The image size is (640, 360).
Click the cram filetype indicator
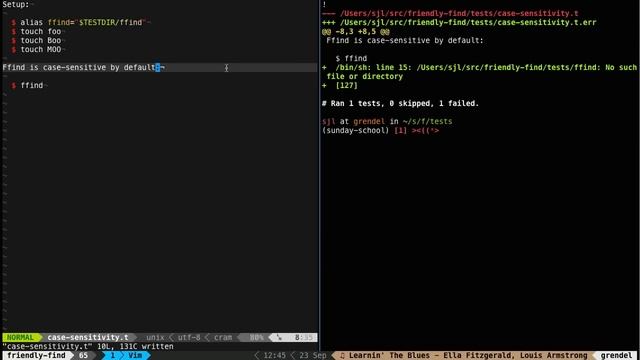pos(223,338)
